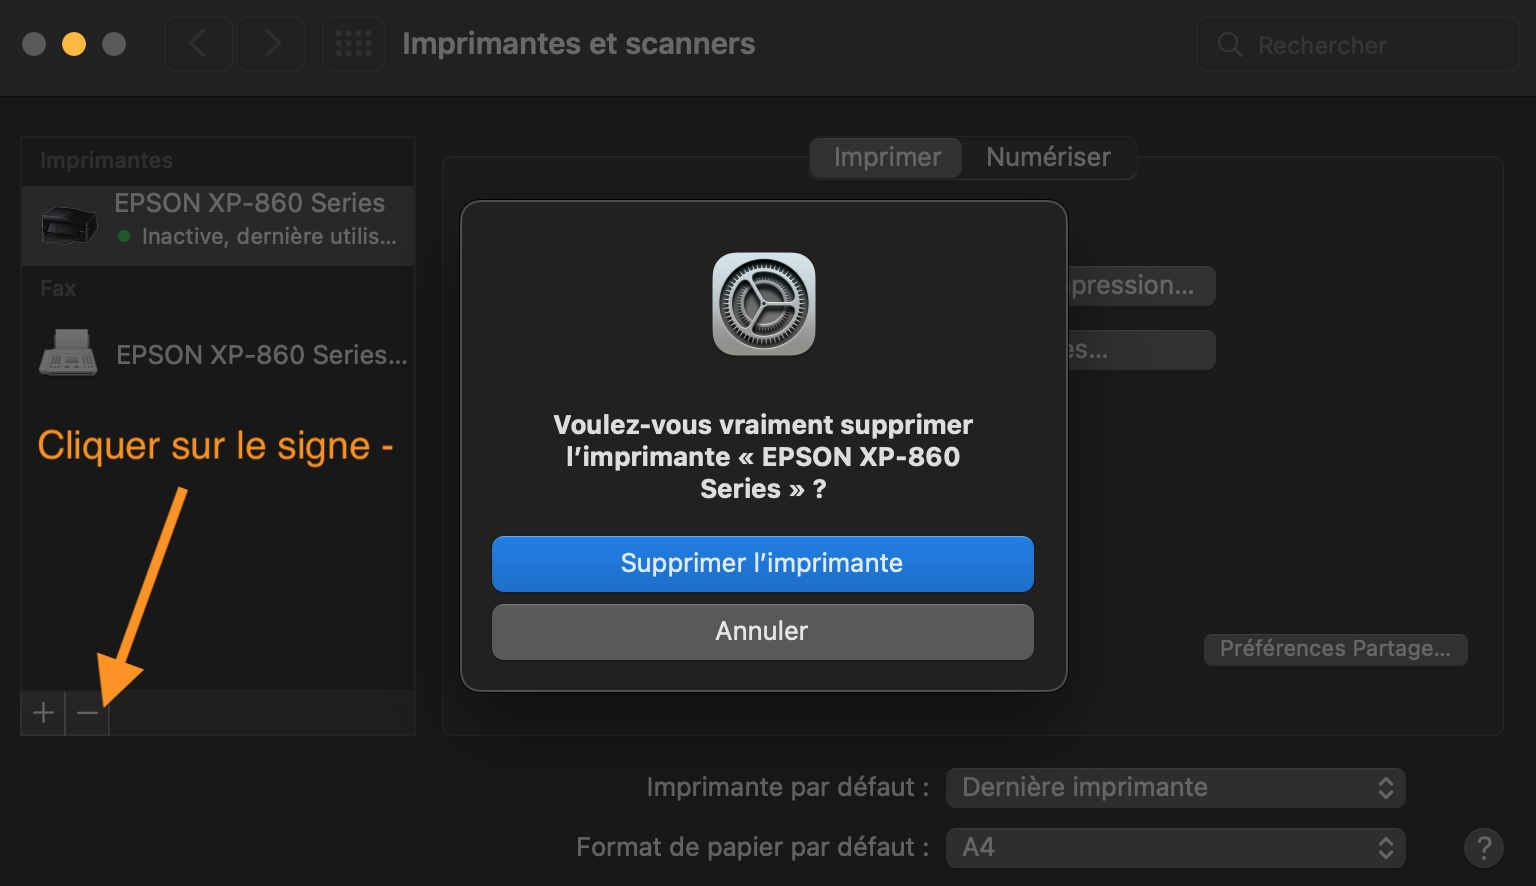Go back with the left chevron button
The height and width of the screenshot is (886, 1536).
point(198,44)
